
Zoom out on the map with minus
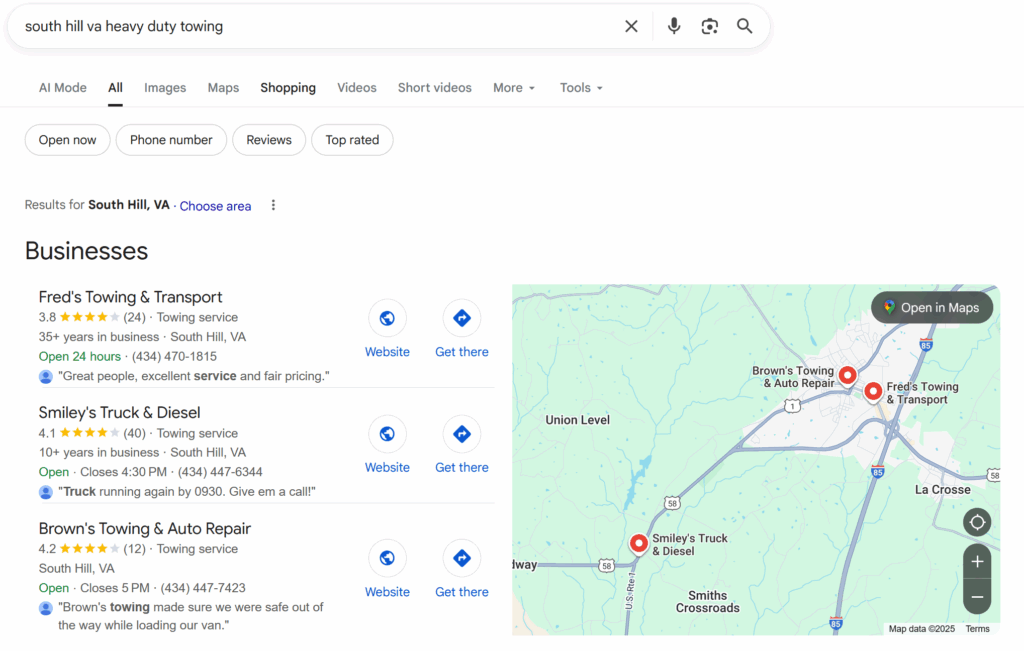click(977, 597)
